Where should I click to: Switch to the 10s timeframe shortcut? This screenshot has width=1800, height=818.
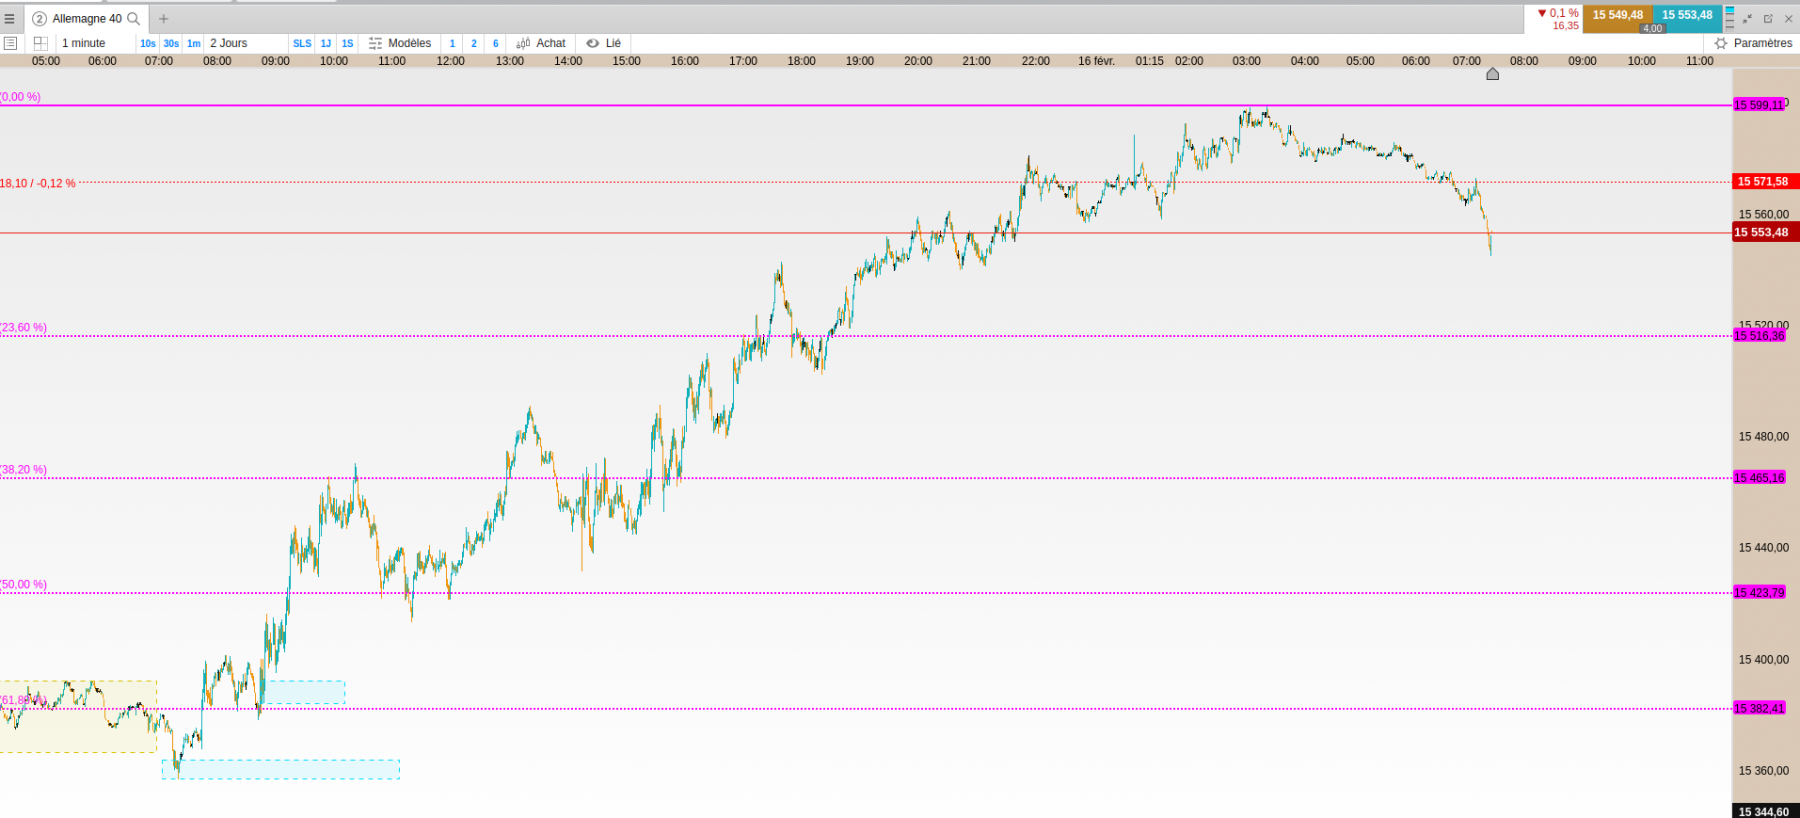click(148, 43)
